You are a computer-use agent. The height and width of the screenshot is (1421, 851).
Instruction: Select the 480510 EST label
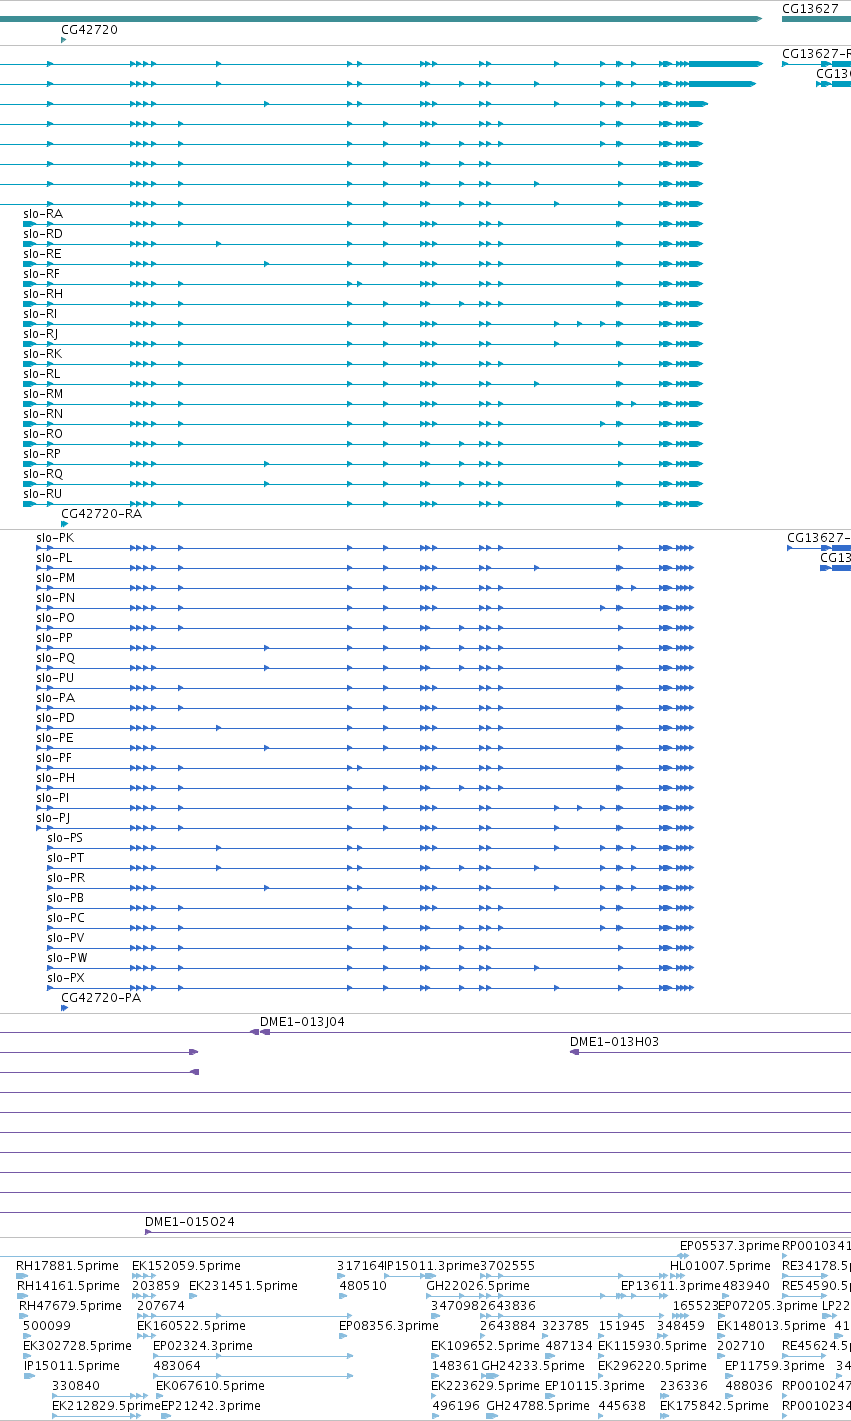point(363,1286)
